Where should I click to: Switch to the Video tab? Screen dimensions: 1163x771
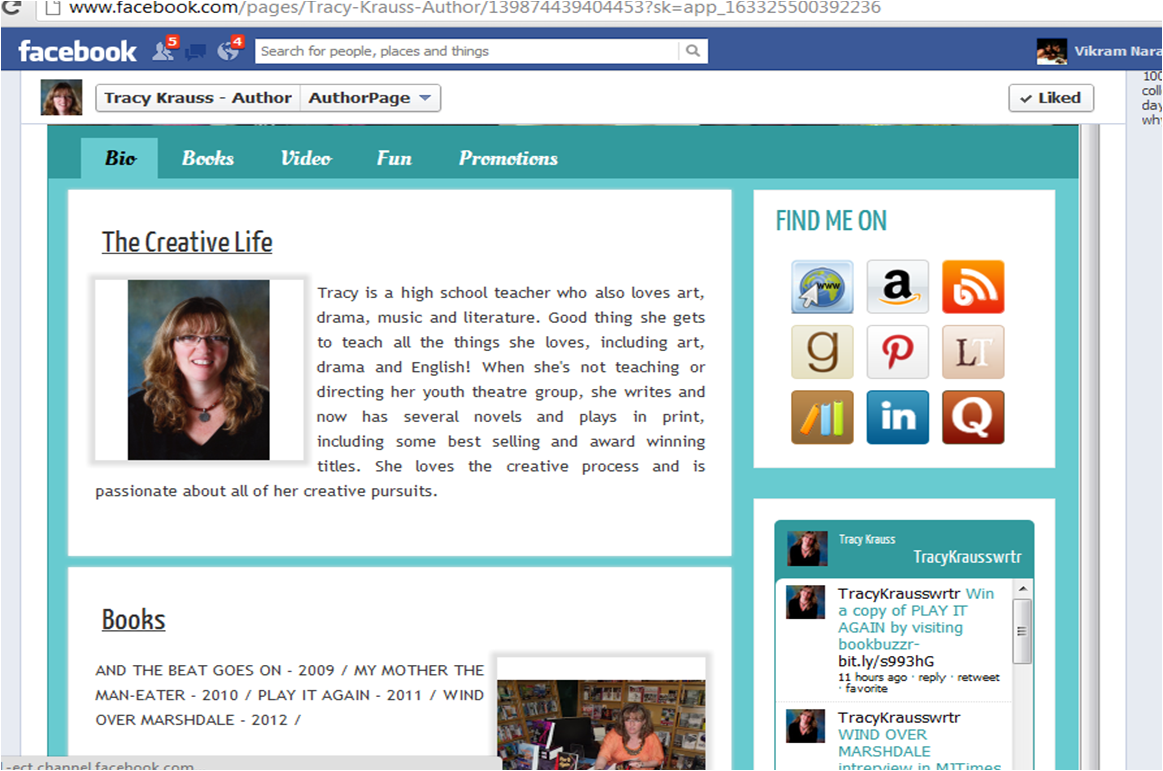click(306, 158)
